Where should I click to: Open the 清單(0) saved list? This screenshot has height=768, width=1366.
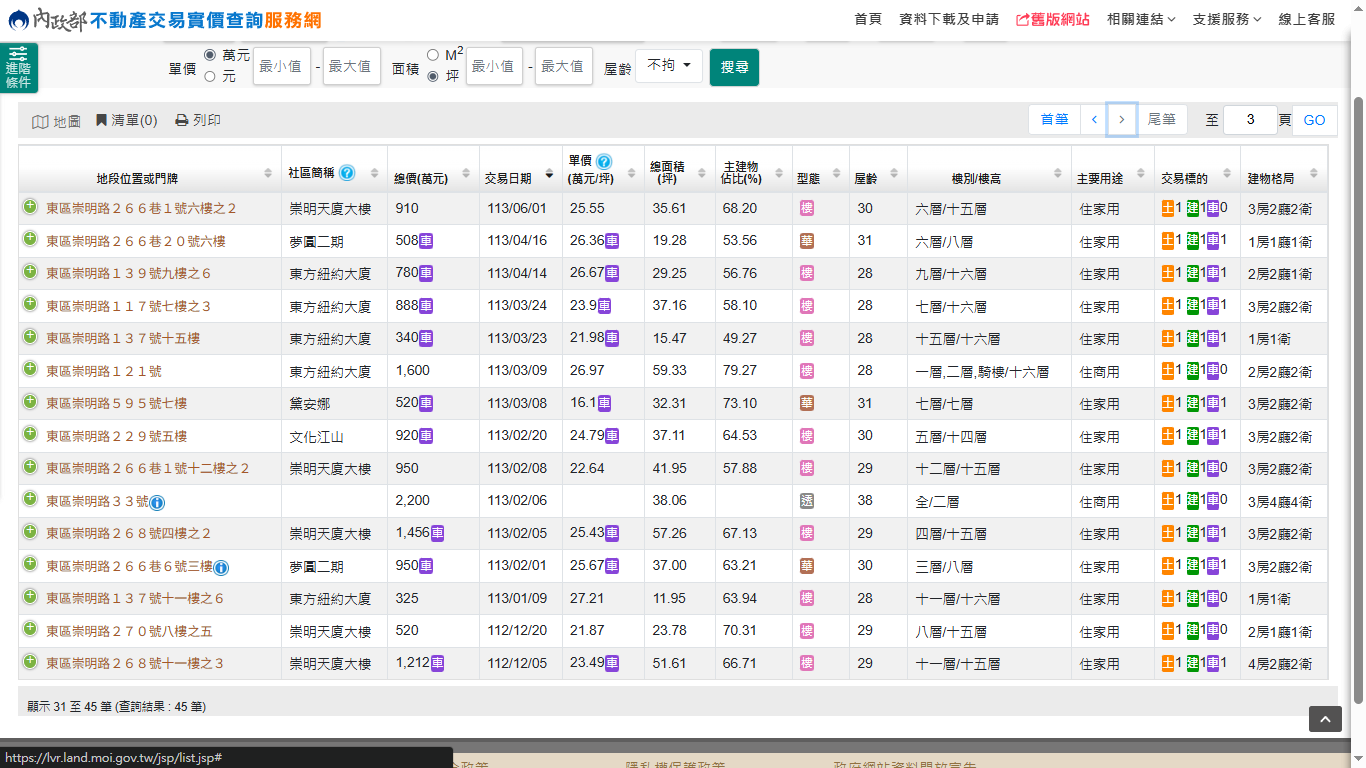[126, 121]
